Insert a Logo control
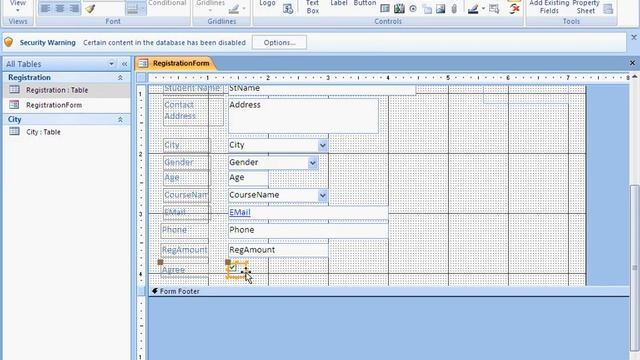Viewport: 640px width, 360px height. [267, 3]
